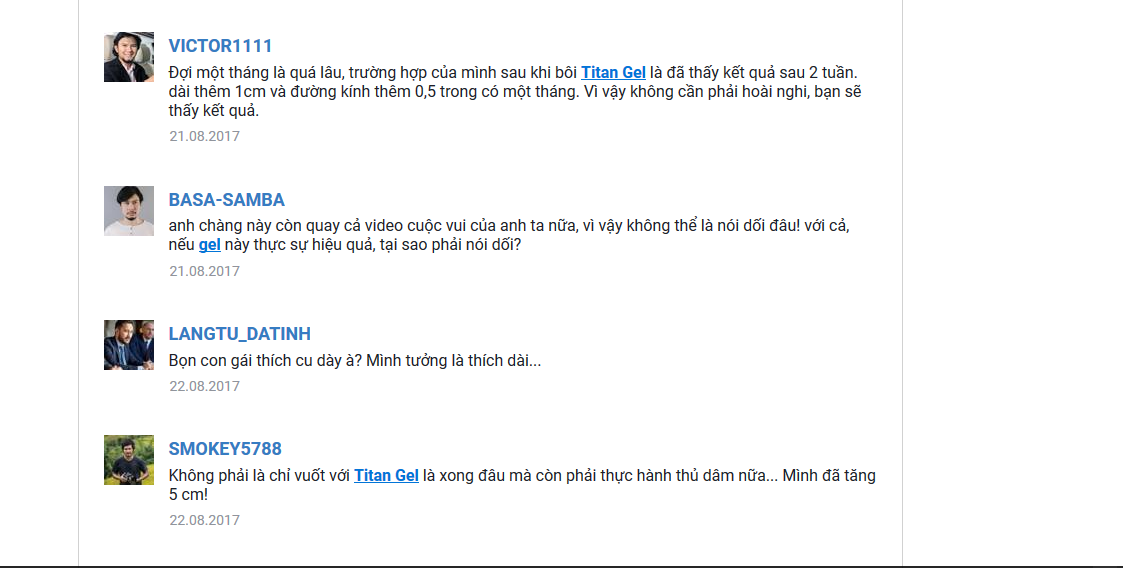Click LANGTU_DATINH's avatar image
1123x568 pixels.
(129, 345)
